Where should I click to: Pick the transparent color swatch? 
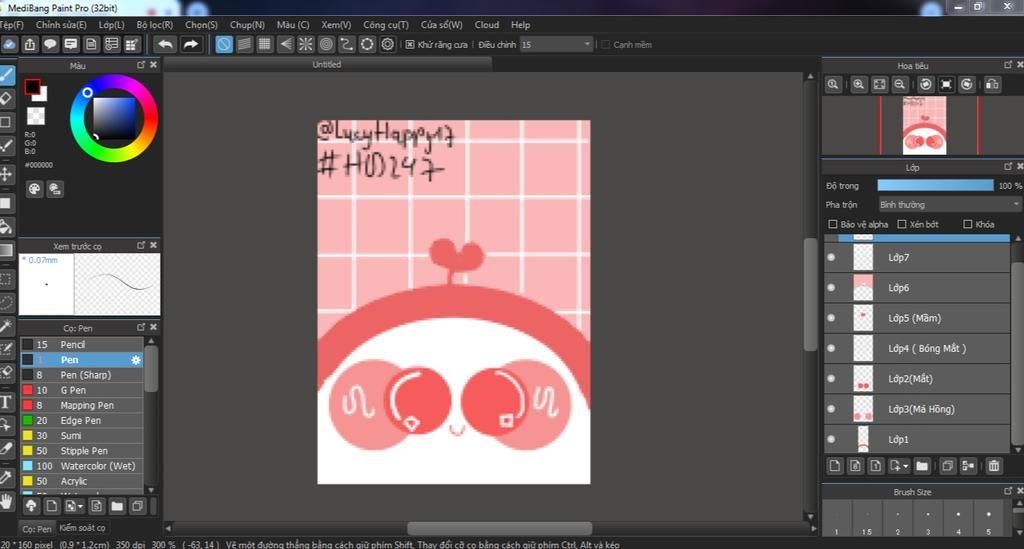coord(36,116)
